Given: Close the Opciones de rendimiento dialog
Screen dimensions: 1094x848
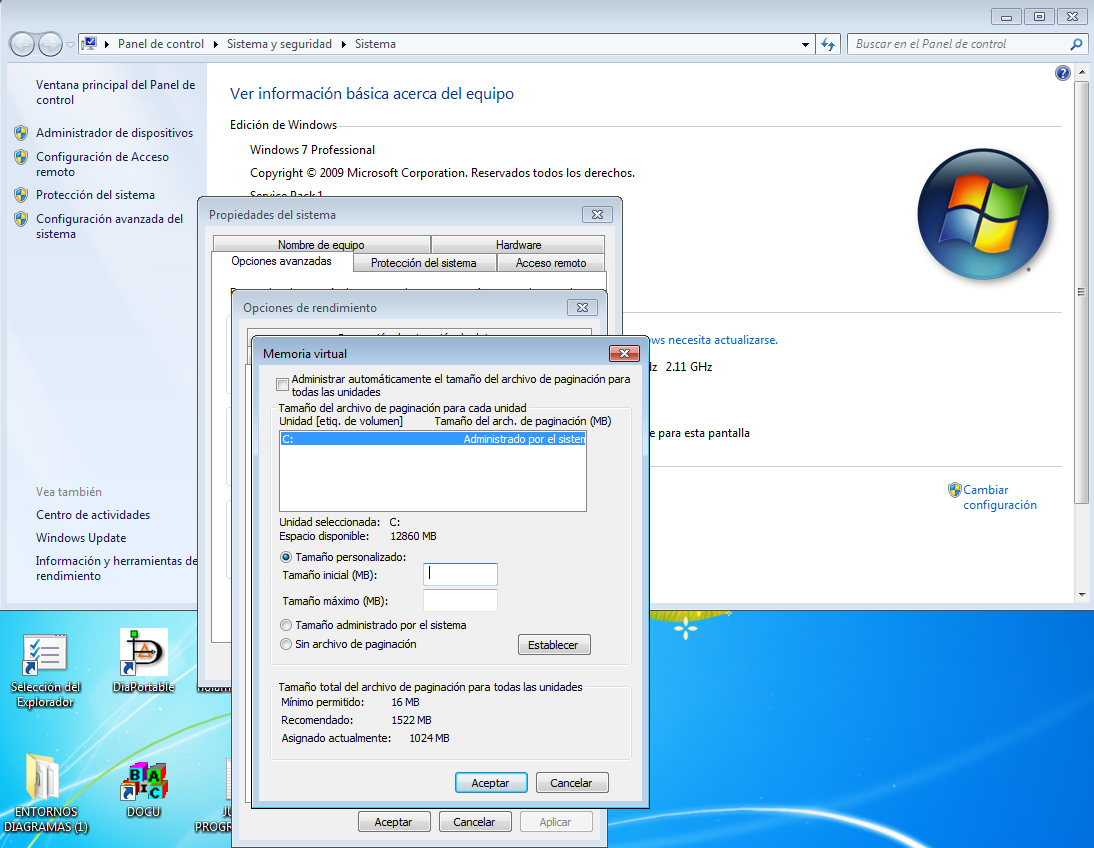Looking at the screenshot, I should coord(583,307).
